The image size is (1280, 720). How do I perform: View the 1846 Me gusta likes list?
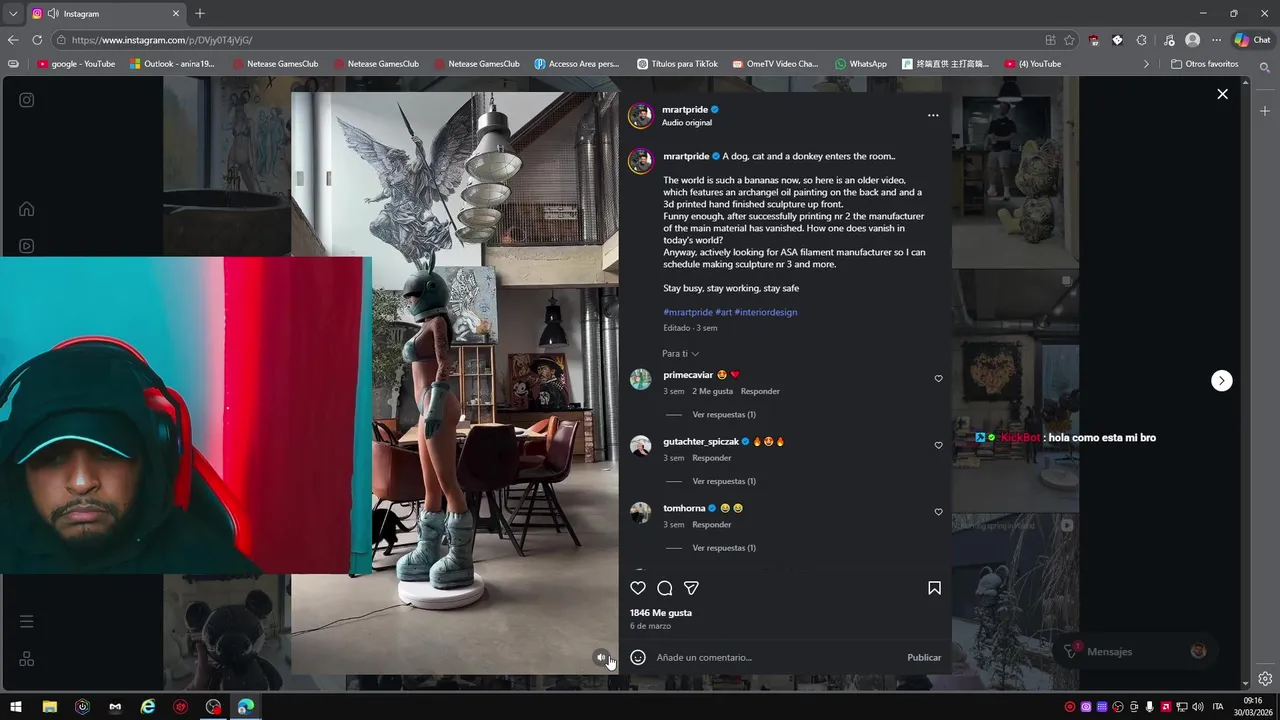tap(661, 613)
